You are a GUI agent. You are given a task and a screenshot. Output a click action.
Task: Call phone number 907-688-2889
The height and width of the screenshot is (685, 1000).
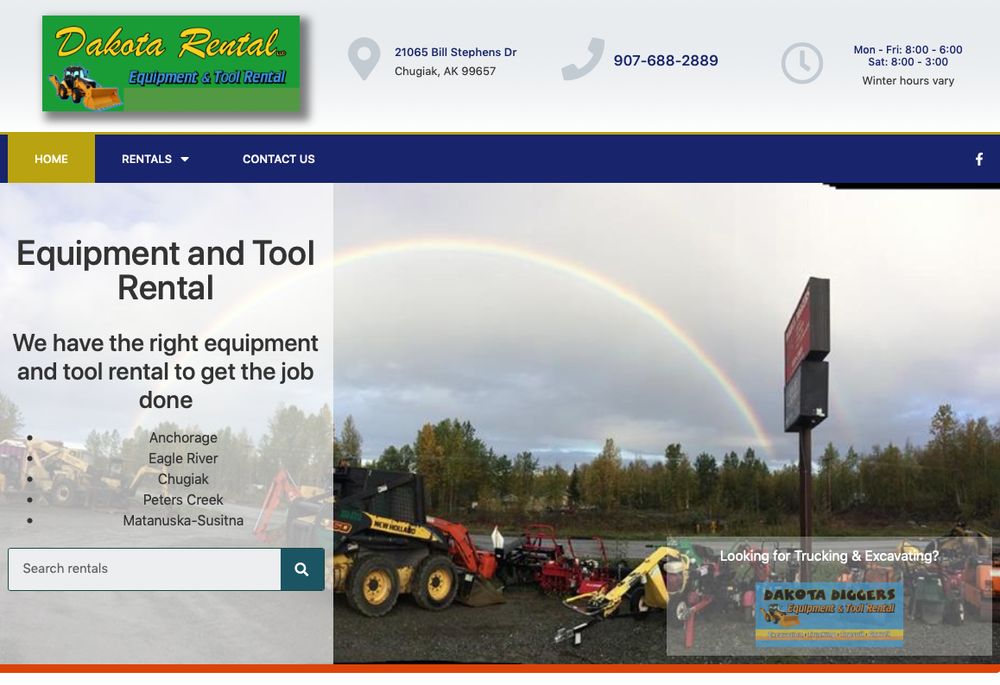(x=665, y=60)
